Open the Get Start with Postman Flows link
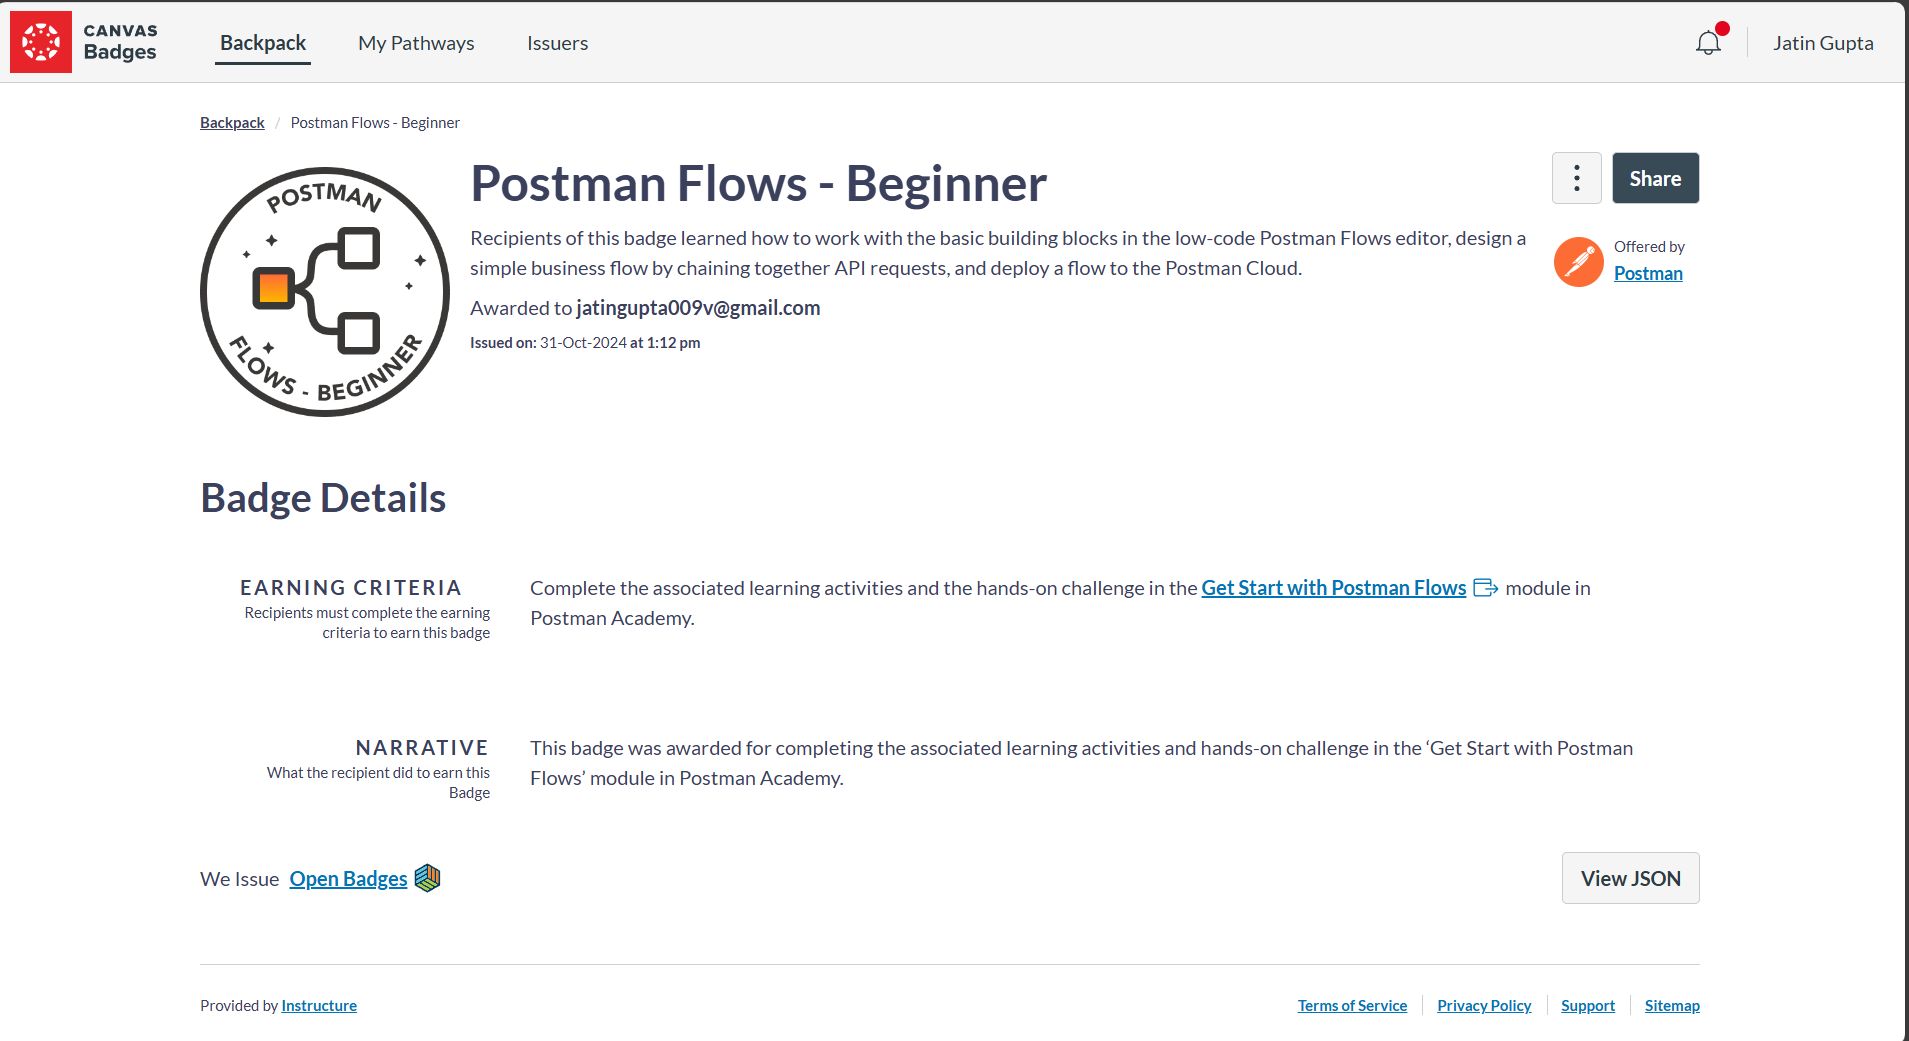 tap(1332, 588)
